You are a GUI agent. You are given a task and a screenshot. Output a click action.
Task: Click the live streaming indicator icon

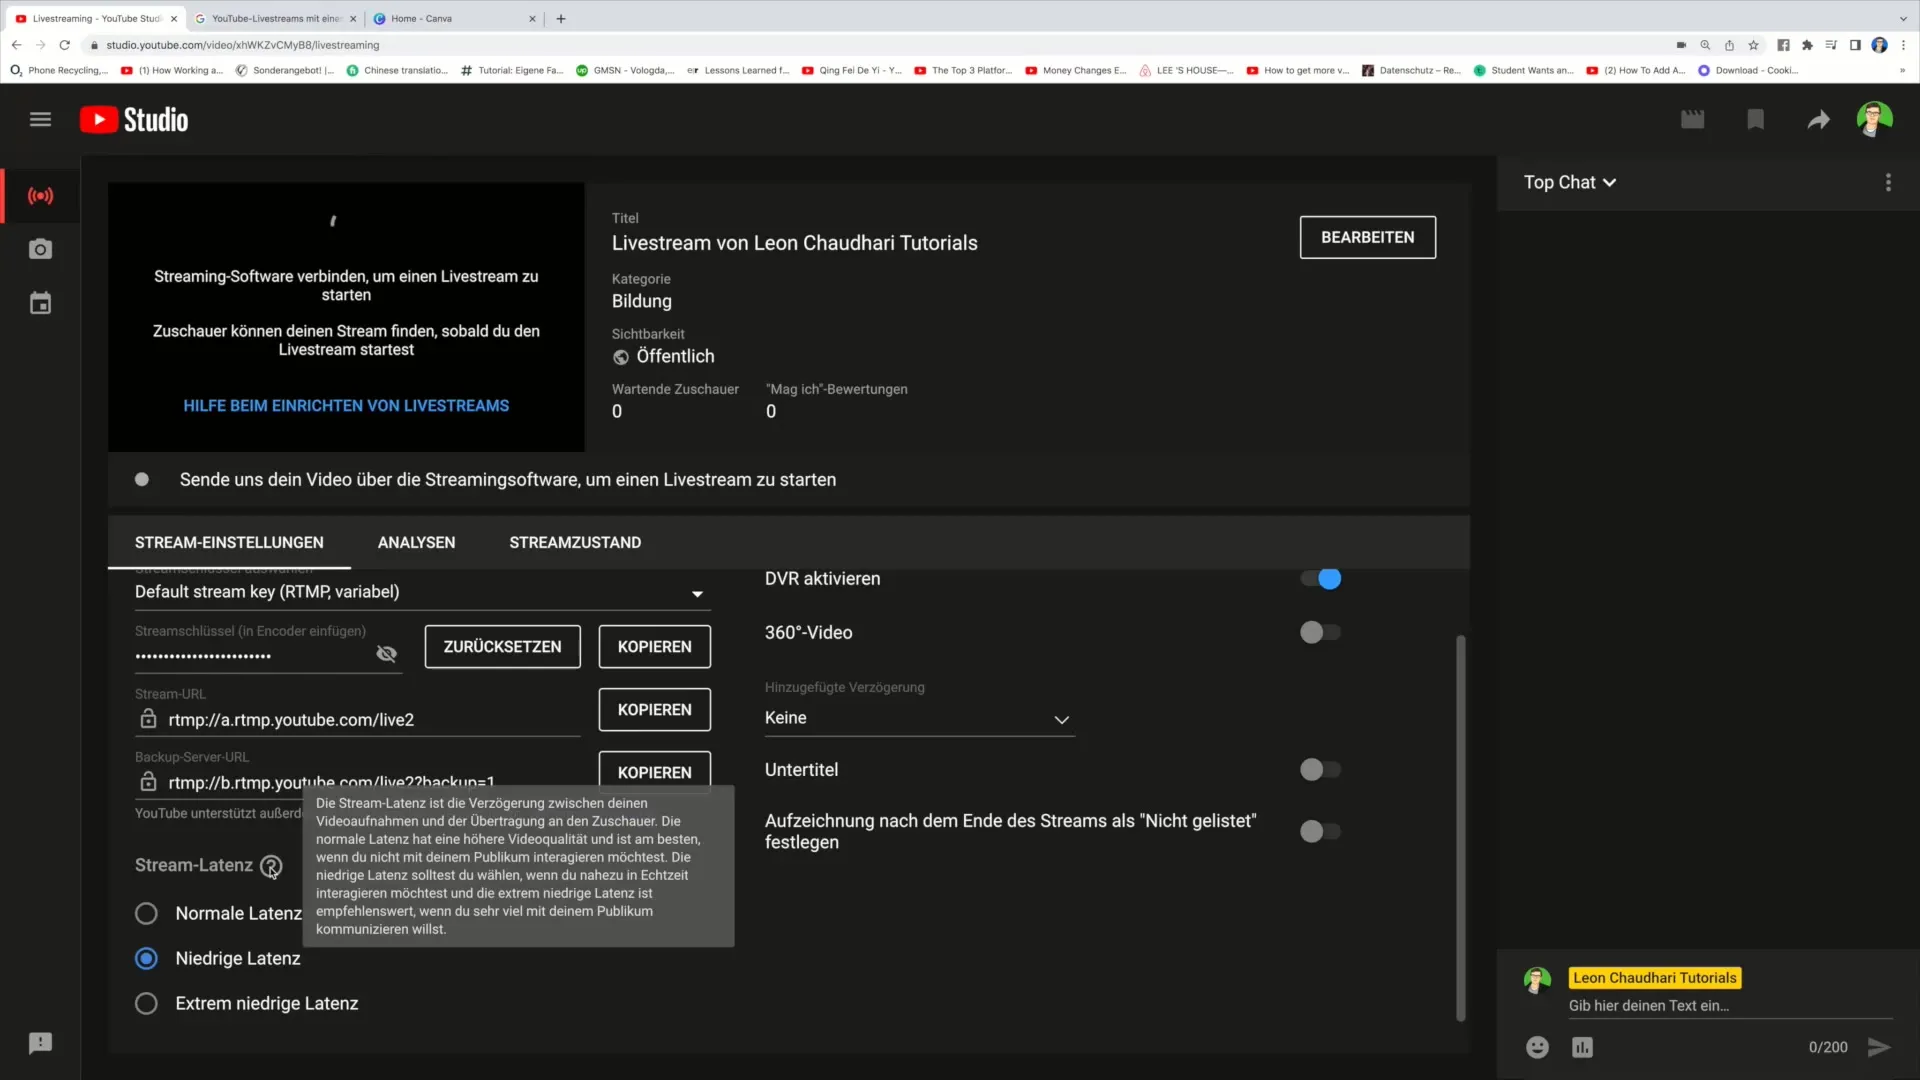coord(40,195)
